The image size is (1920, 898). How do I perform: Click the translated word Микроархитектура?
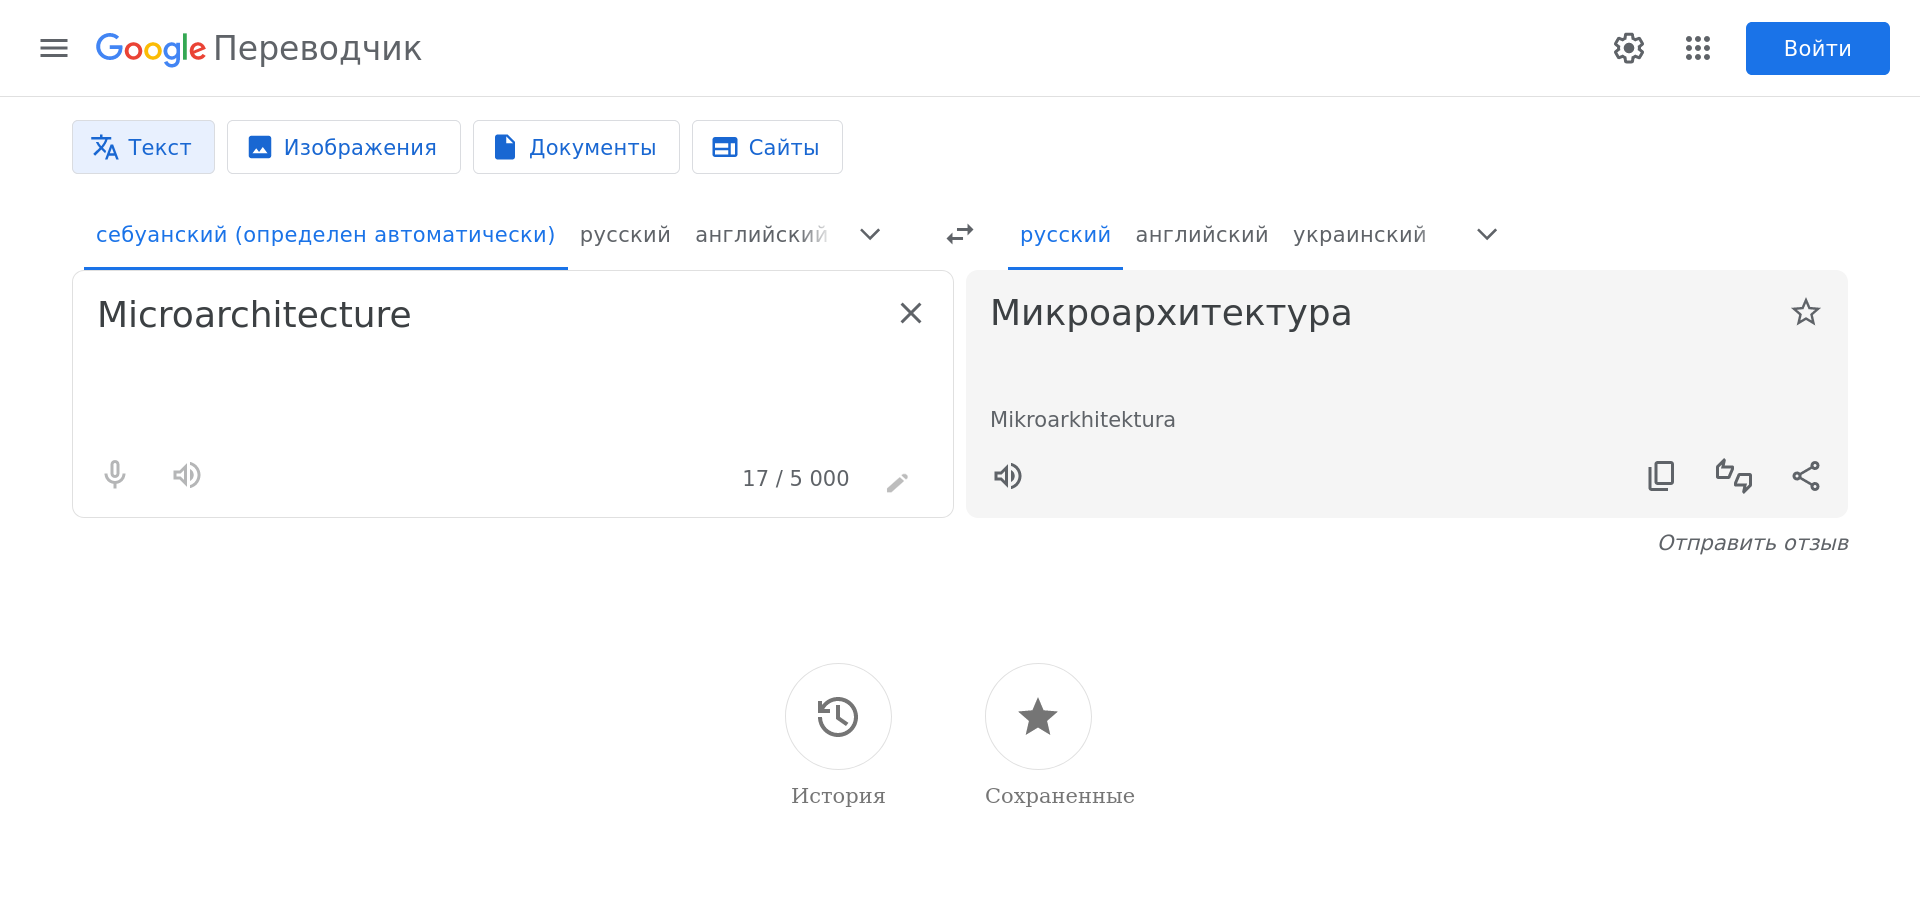1171,313
